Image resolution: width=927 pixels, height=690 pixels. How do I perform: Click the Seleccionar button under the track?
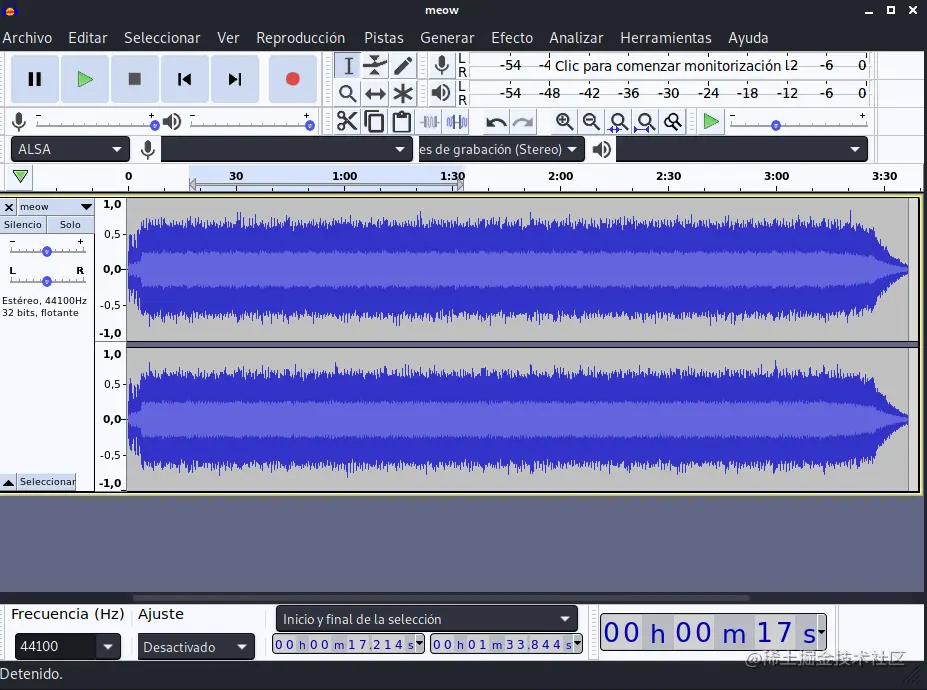pyautogui.click(x=47, y=482)
